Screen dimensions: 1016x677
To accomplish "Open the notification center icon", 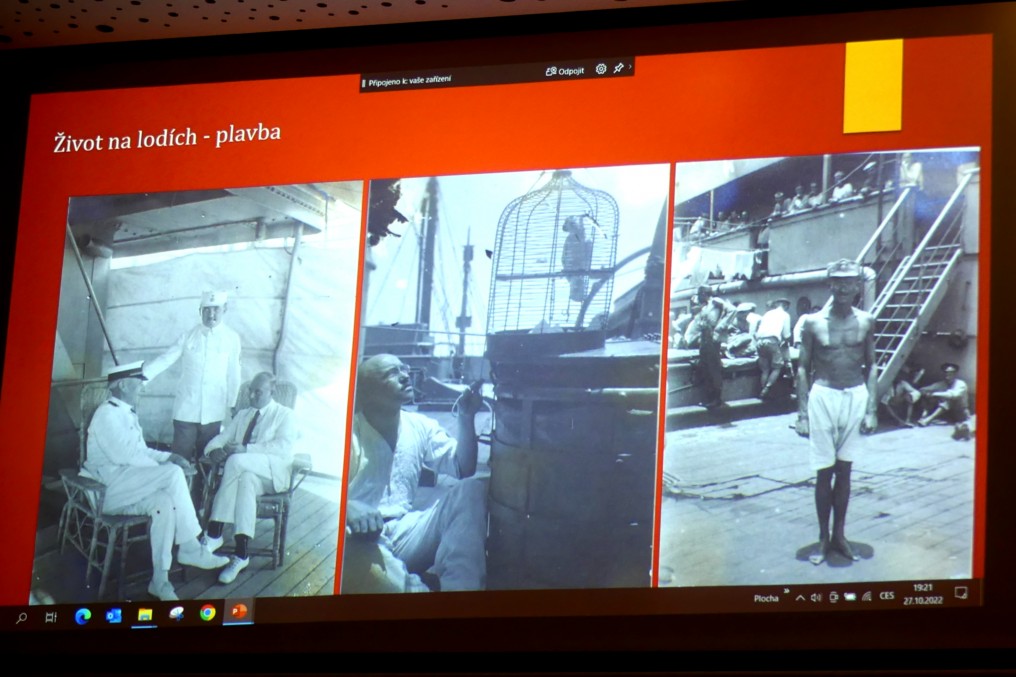I will click(x=961, y=592).
